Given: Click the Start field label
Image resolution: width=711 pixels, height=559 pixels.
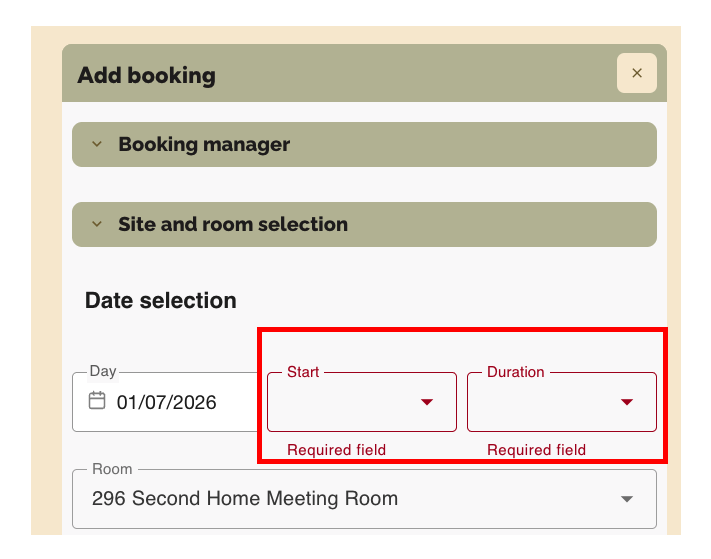Looking at the screenshot, I should coord(303,372).
